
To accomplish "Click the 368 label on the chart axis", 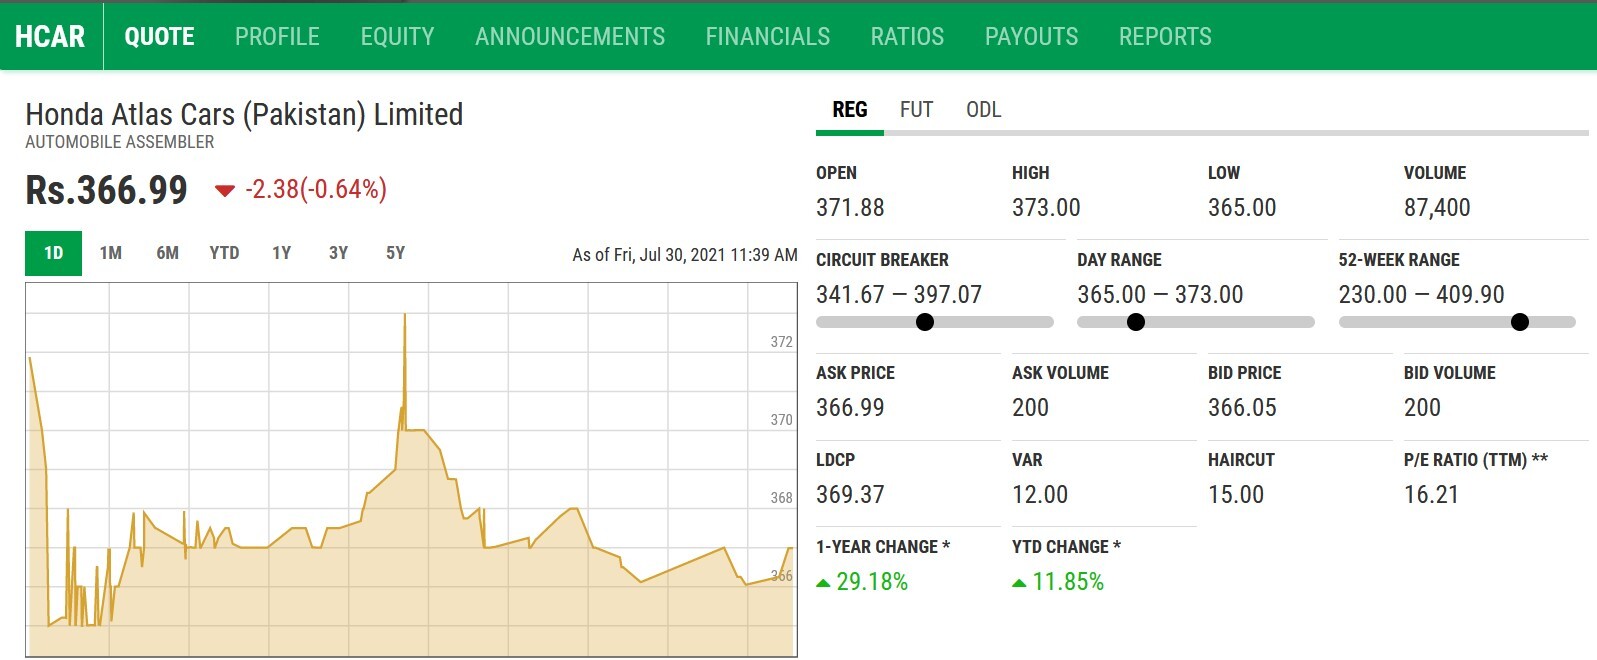I will pyautogui.click(x=782, y=498).
